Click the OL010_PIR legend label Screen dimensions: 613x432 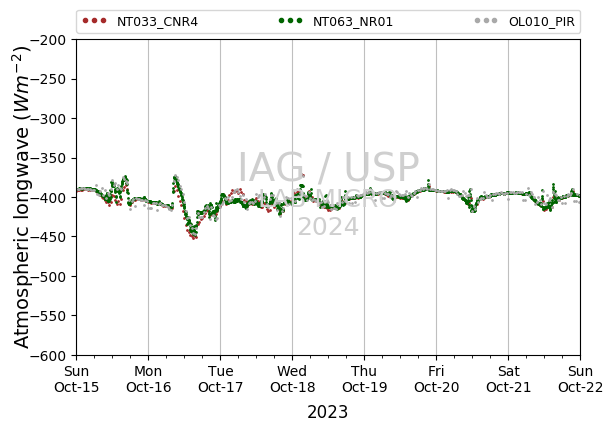(x=541, y=22)
